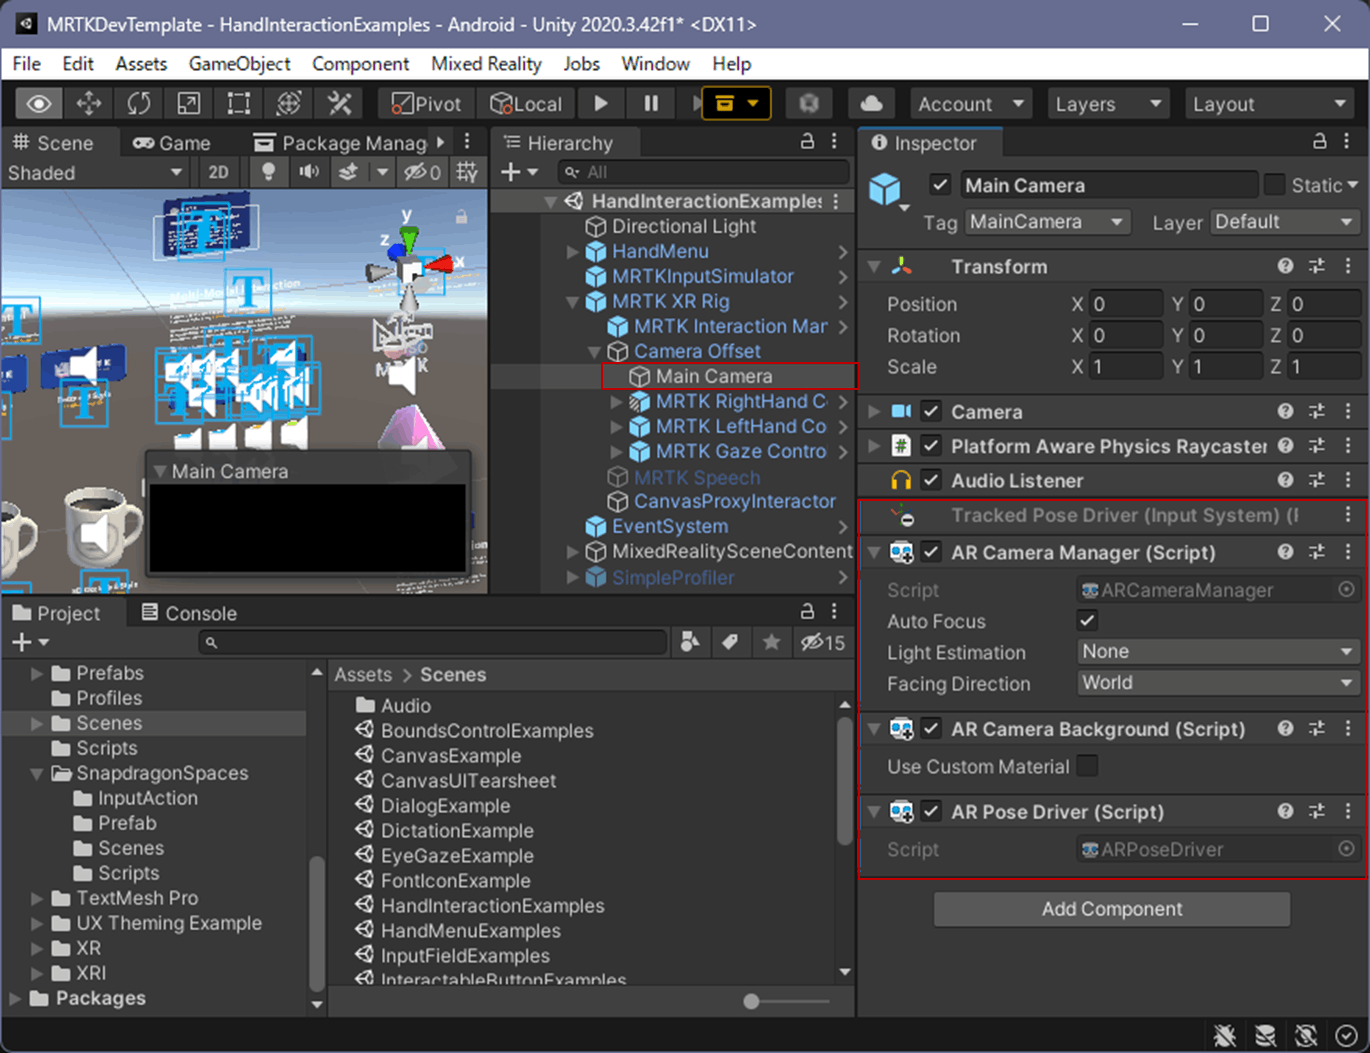Lock the Inspector panel
Viewport: 1370px width, 1053px height.
click(1320, 141)
